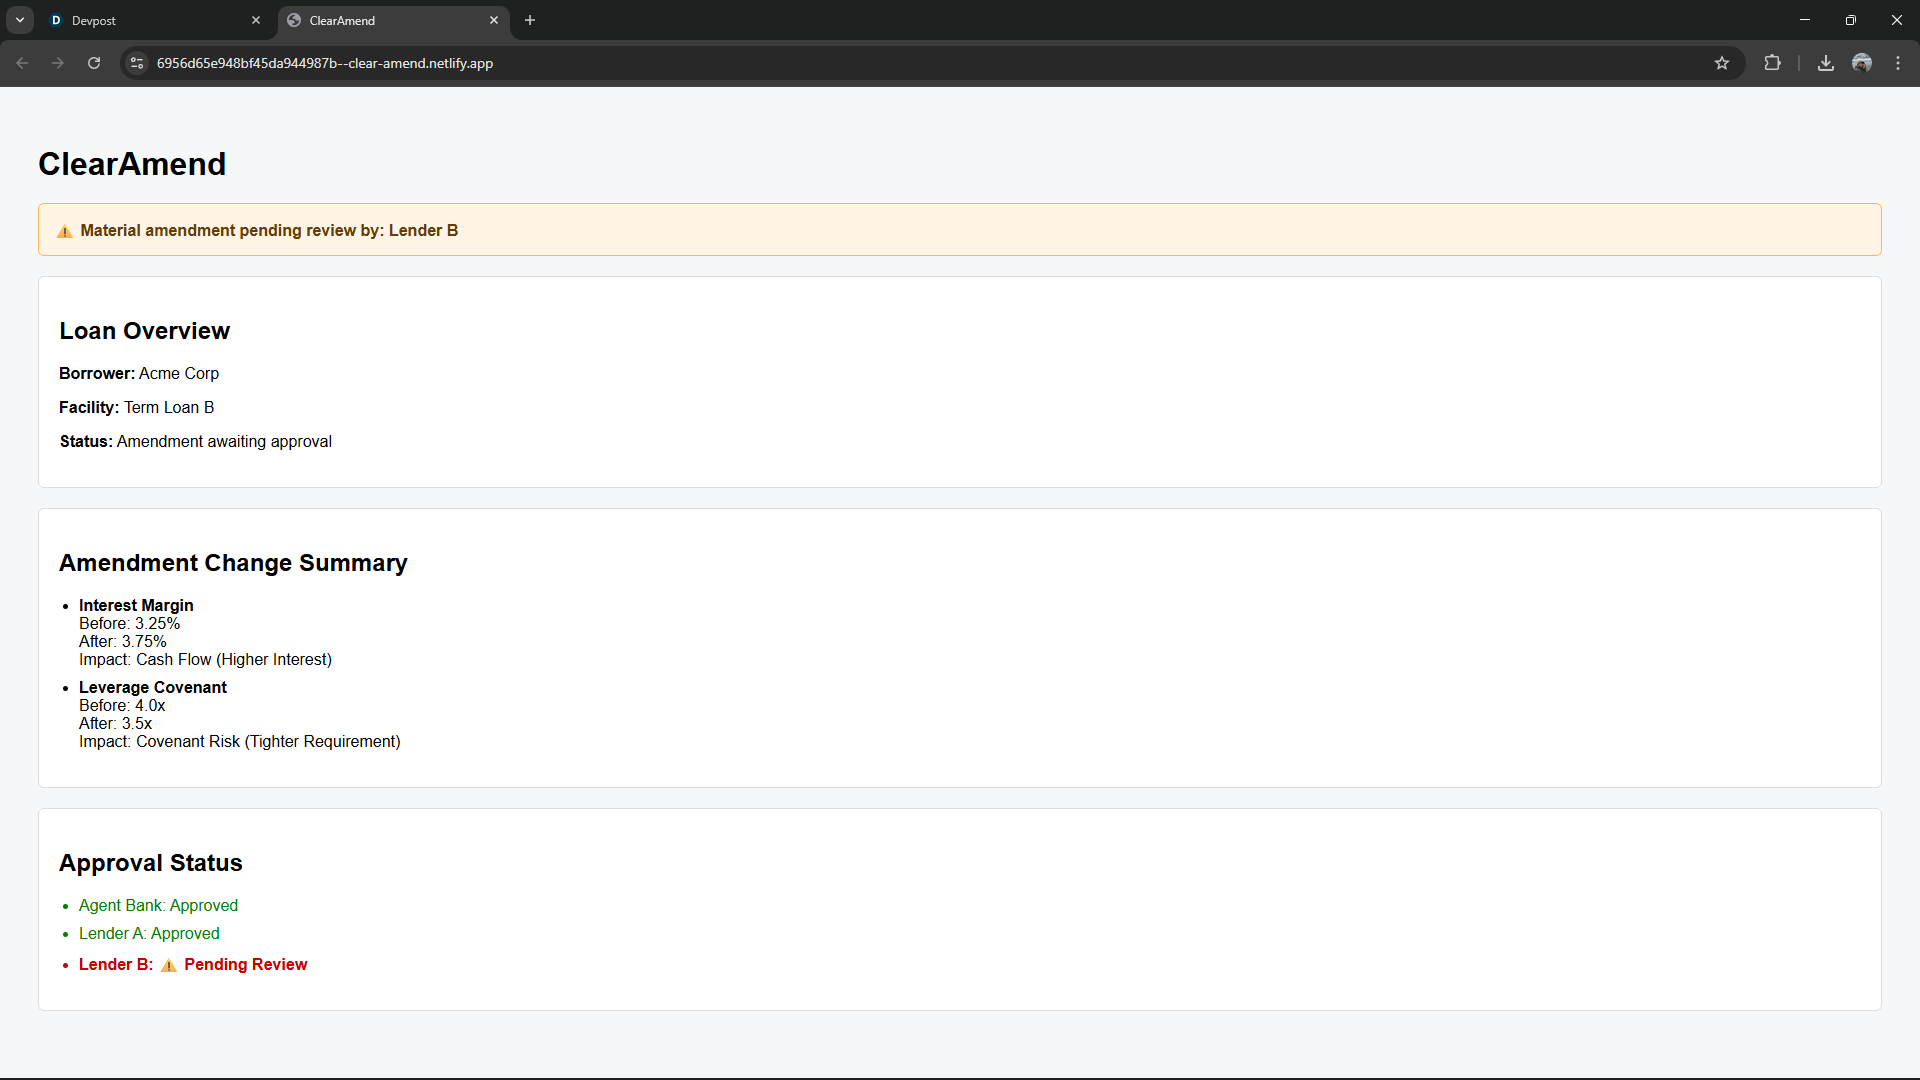Close the ClearAmend tab

[x=494, y=20]
